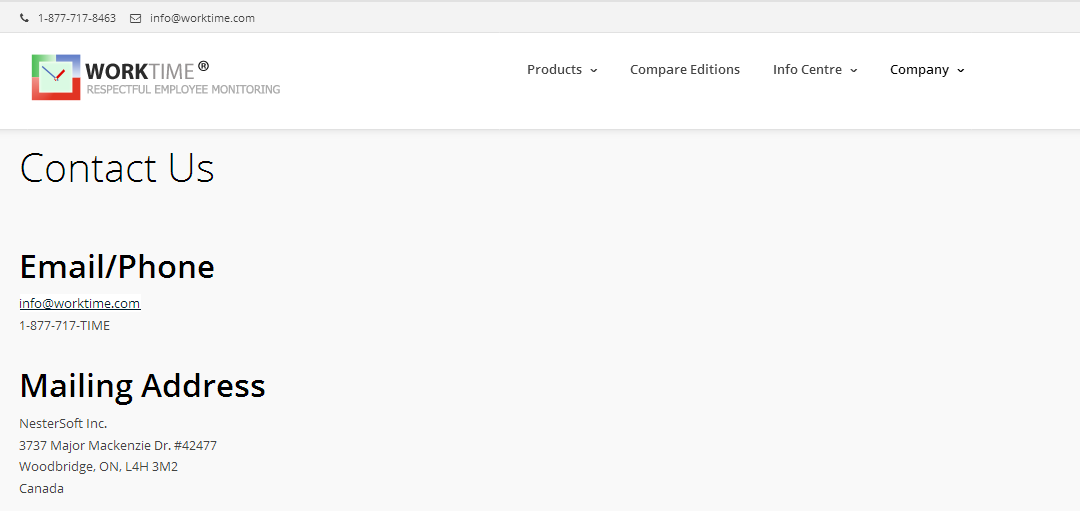The width and height of the screenshot is (1080, 511).
Task: Expand the chevron next to Products
Action: click(x=594, y=70)
